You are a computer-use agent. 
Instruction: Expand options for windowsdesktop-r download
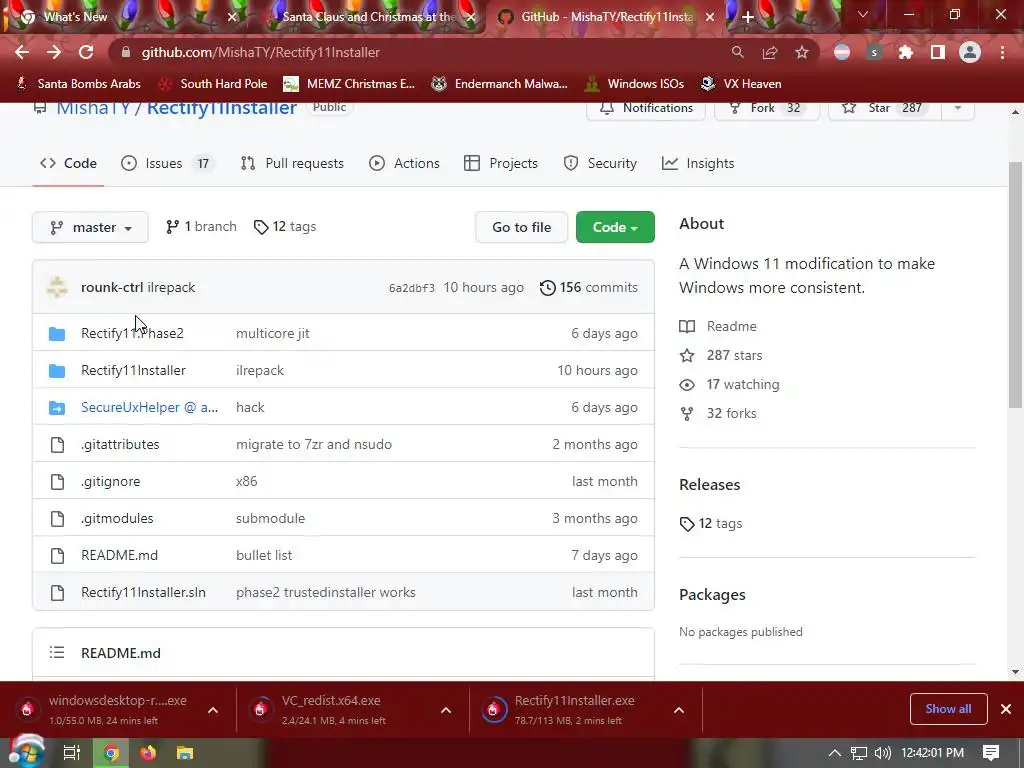(x=213, y=710)
